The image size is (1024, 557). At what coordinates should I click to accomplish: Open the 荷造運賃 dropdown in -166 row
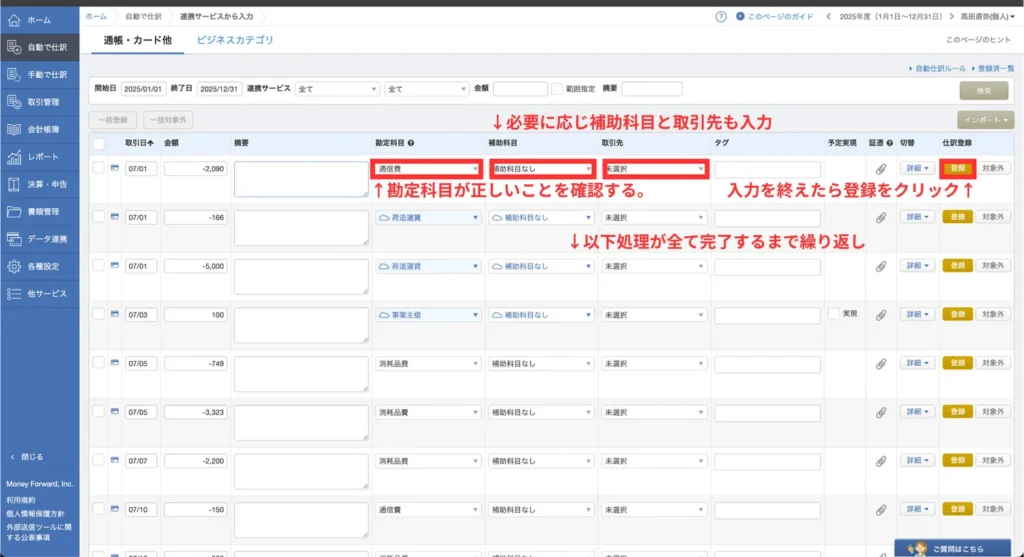tap(428, 217)
